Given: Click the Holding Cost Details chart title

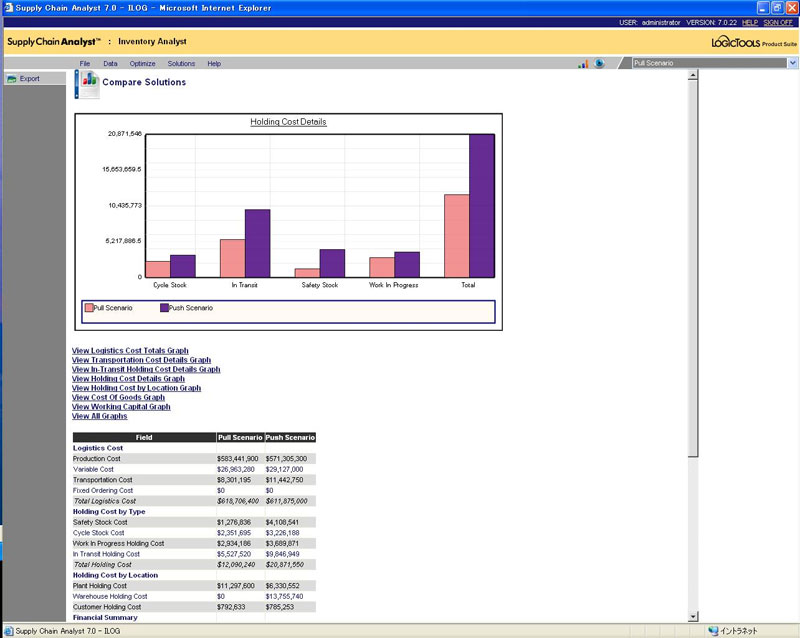Looking at the screenshot, I should coord(288,122).
